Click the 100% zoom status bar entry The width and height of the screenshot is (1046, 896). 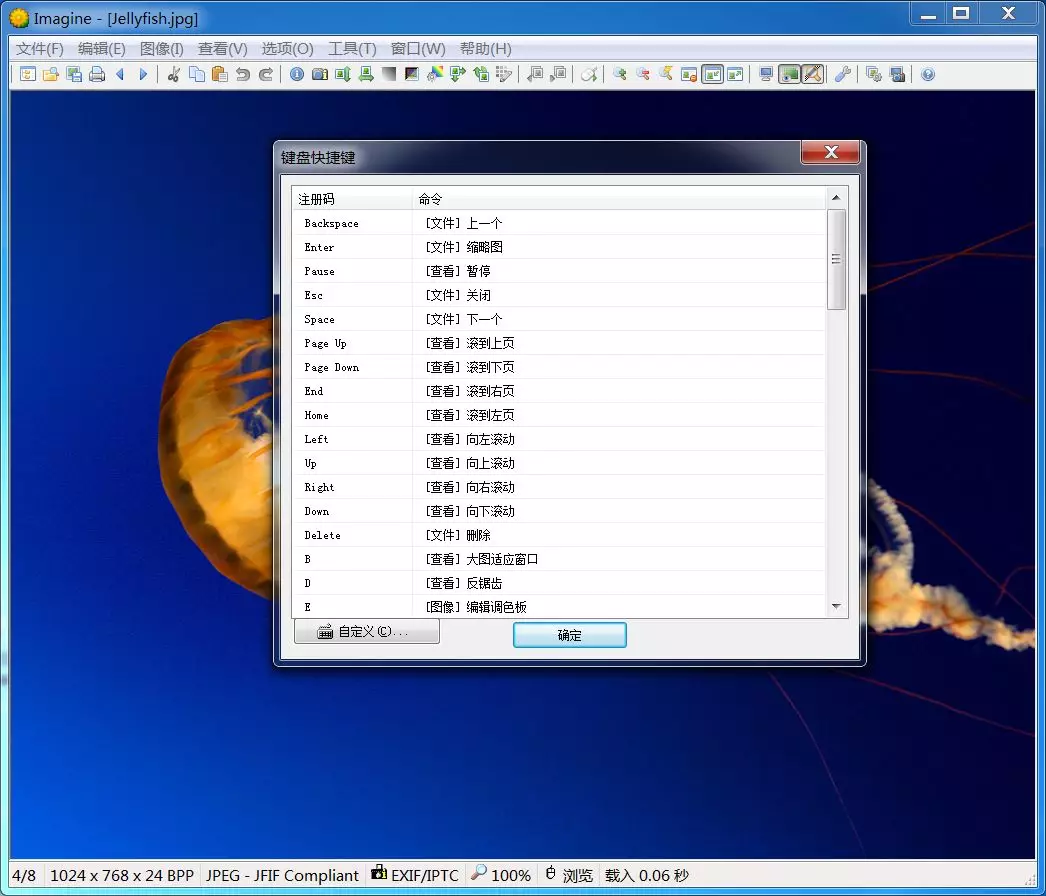(x=501, y=875)
